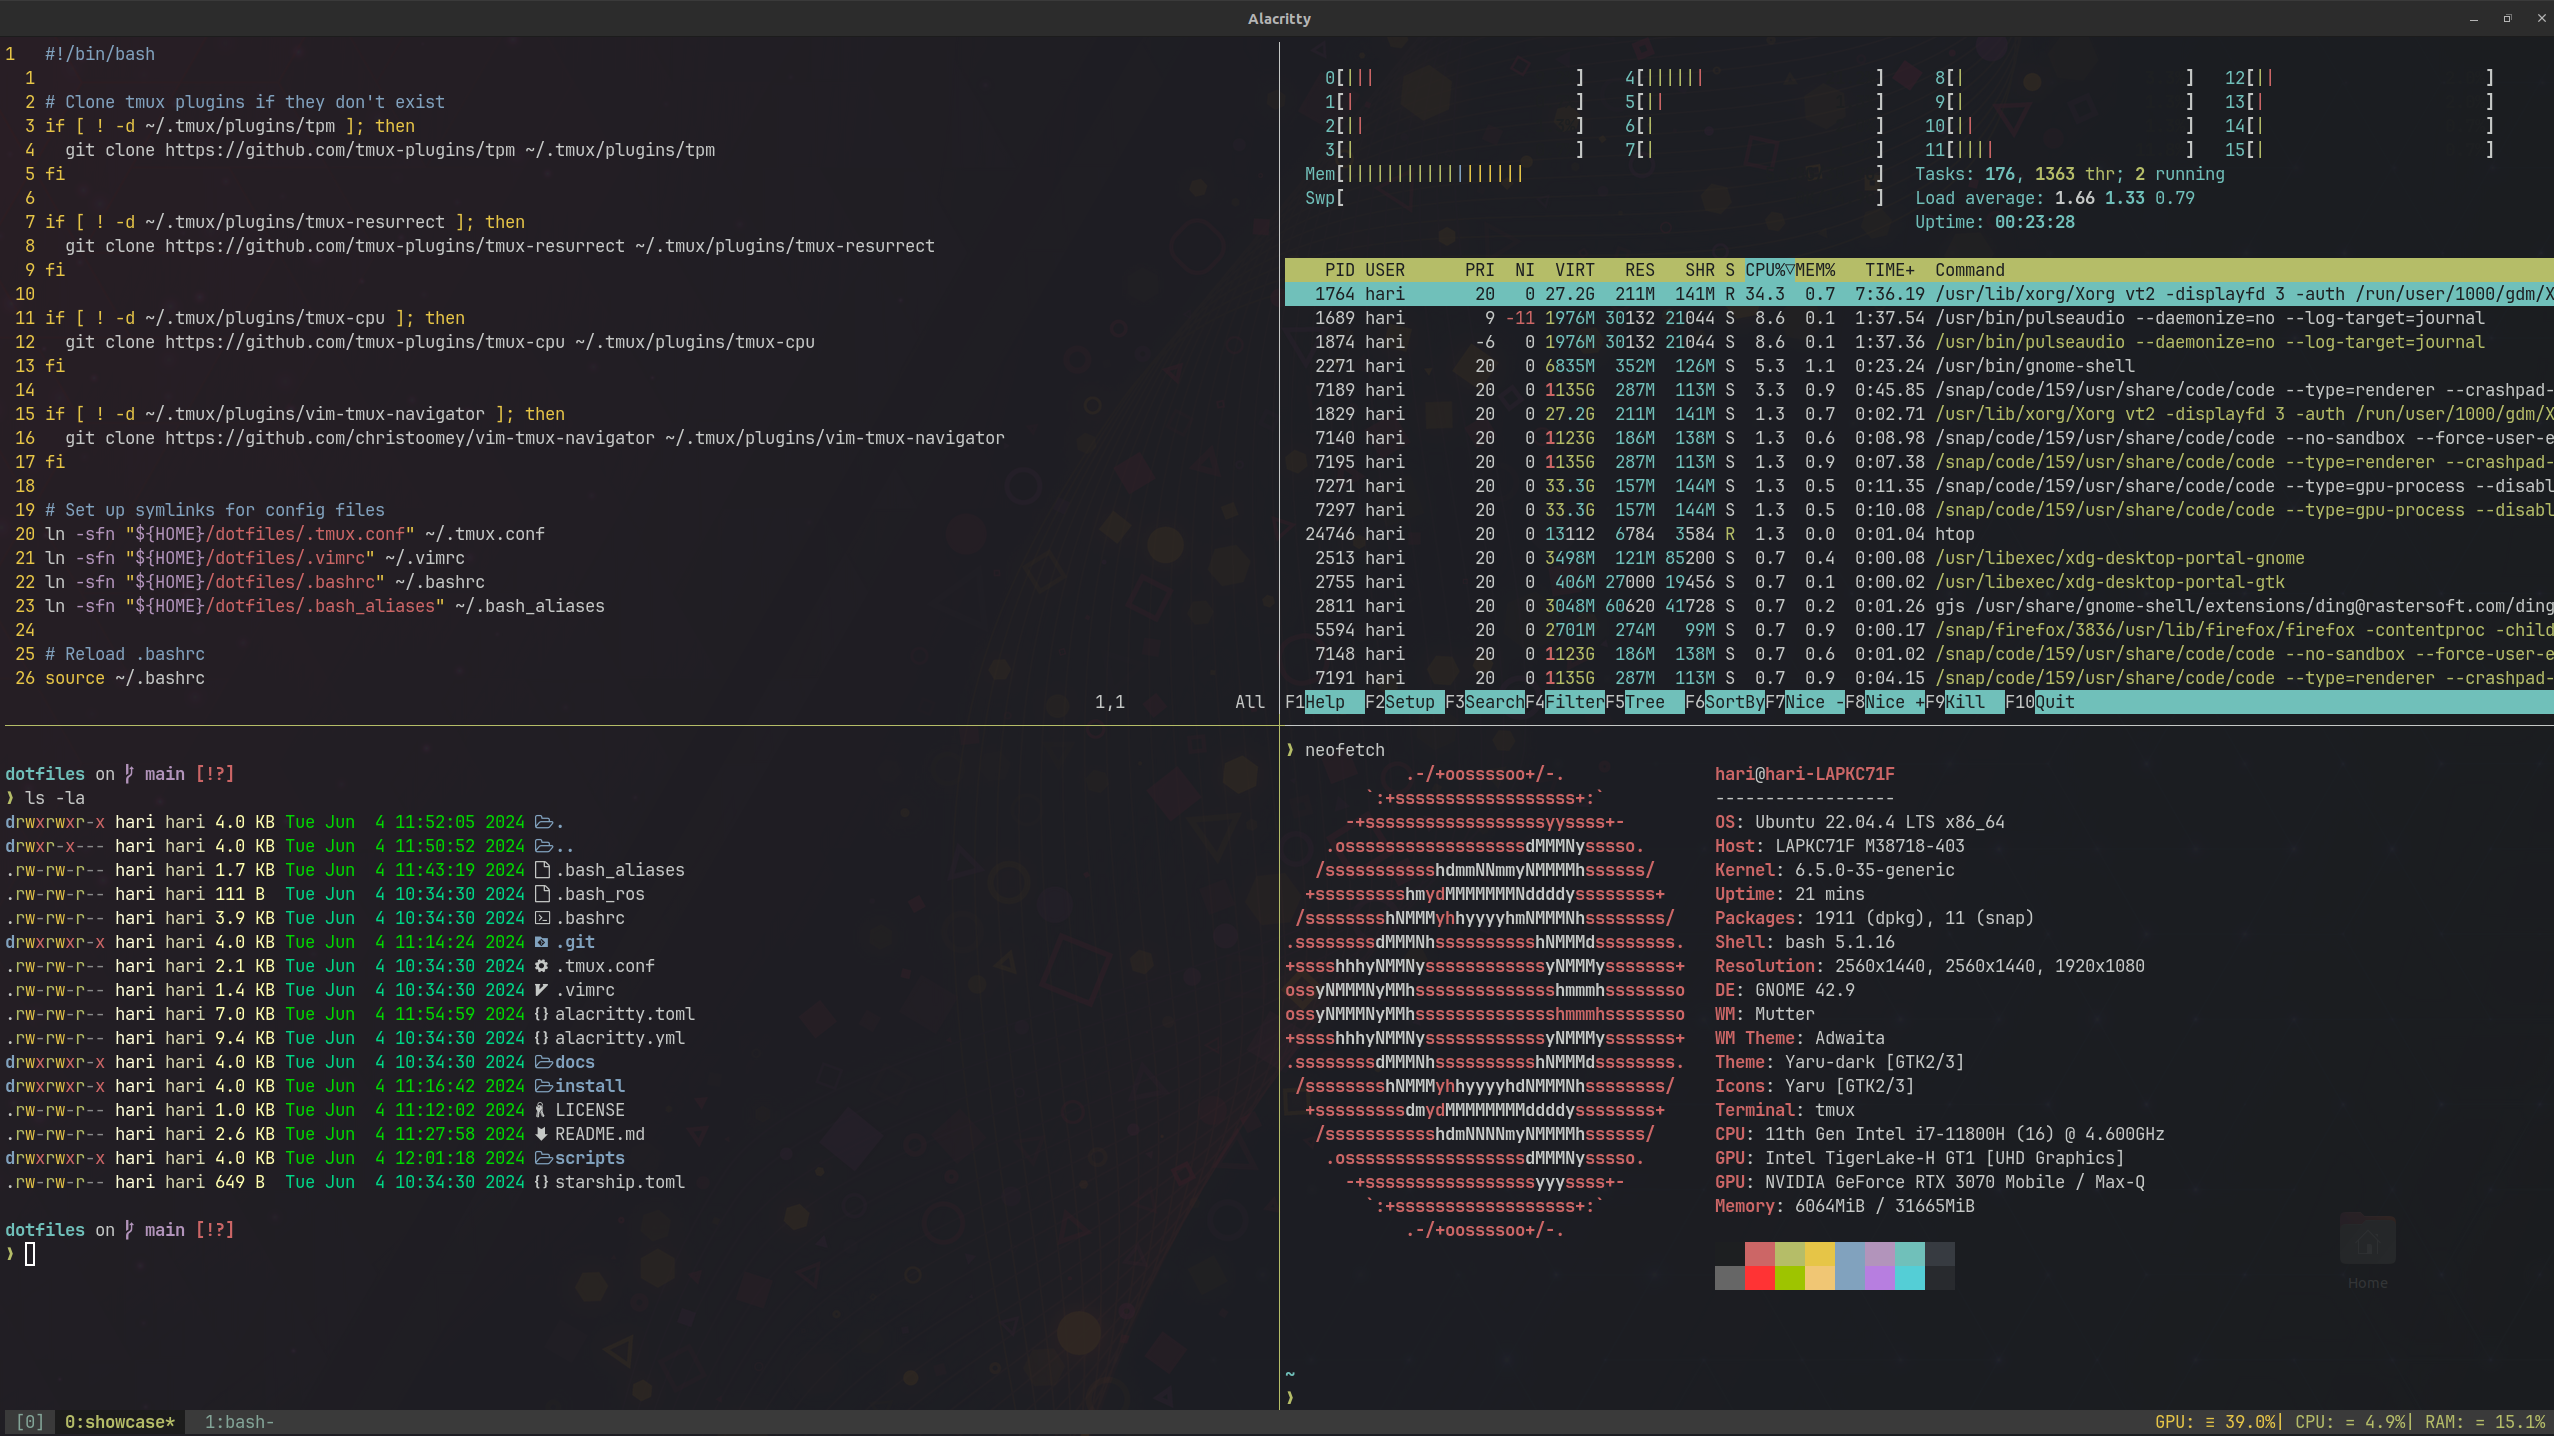The image size is (2554, 1436).
Task: Click the folder icon beside scripts entry
Action: pos(543,1158)
